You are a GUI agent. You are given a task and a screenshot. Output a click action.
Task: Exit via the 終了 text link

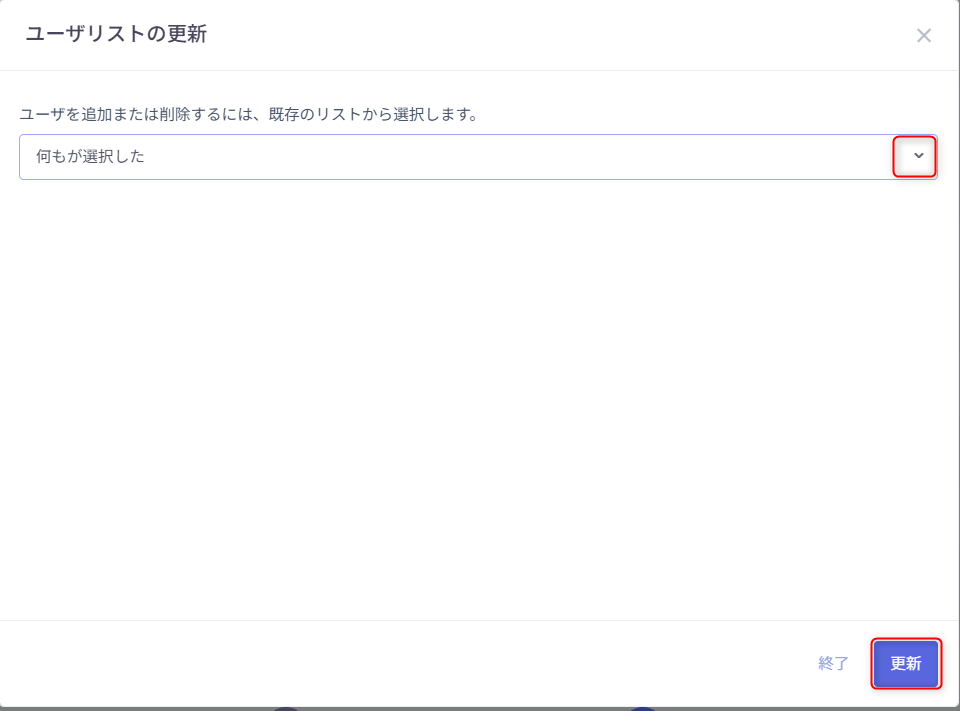(833, 663)
